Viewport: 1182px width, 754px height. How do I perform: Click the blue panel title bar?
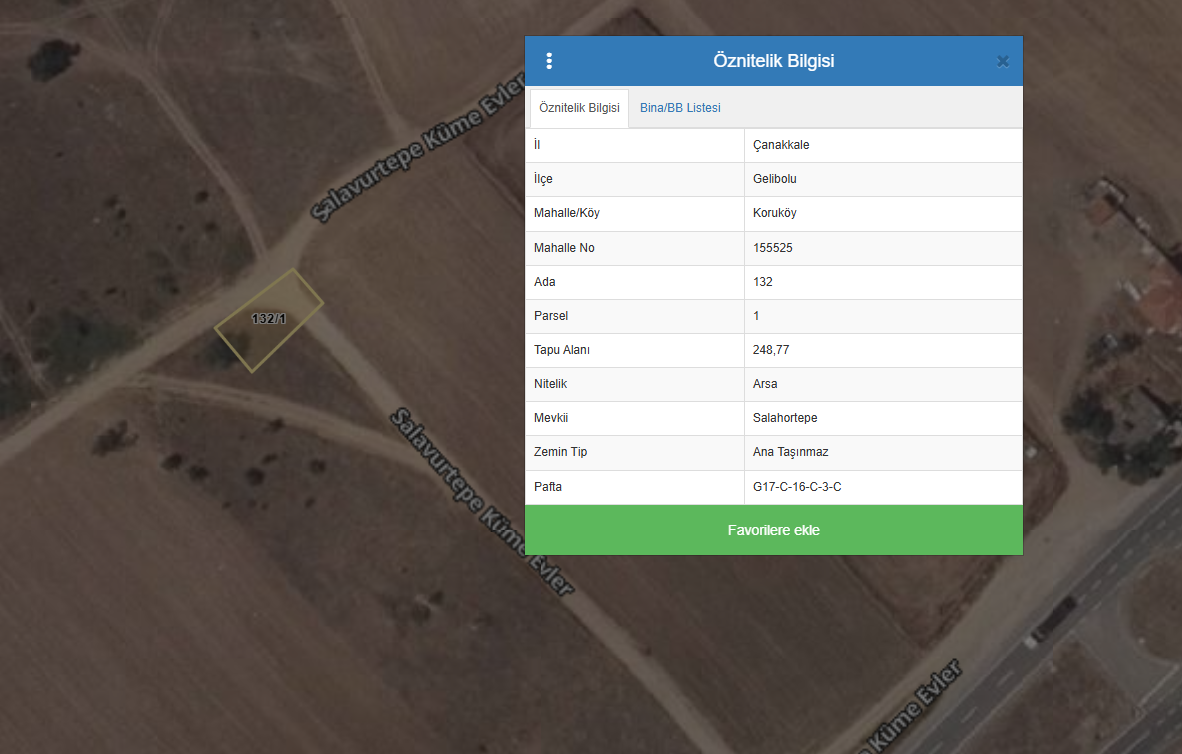coord(773,61)
